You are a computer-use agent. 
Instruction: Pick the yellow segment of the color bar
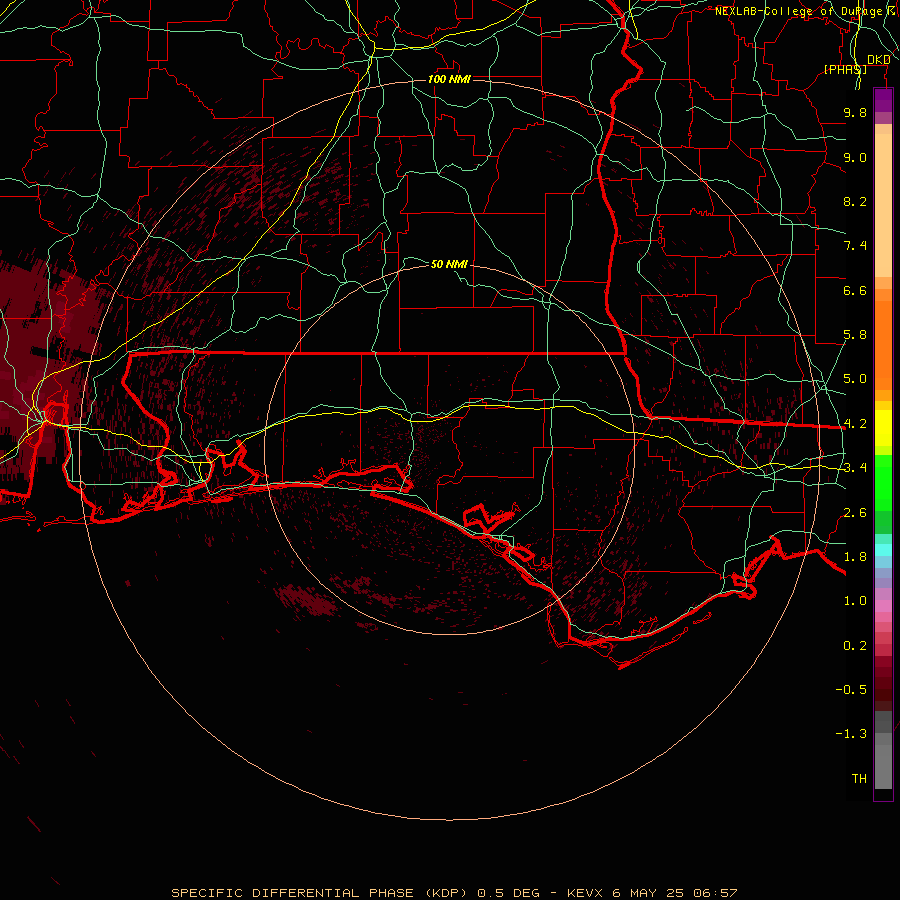click(883, 428)
